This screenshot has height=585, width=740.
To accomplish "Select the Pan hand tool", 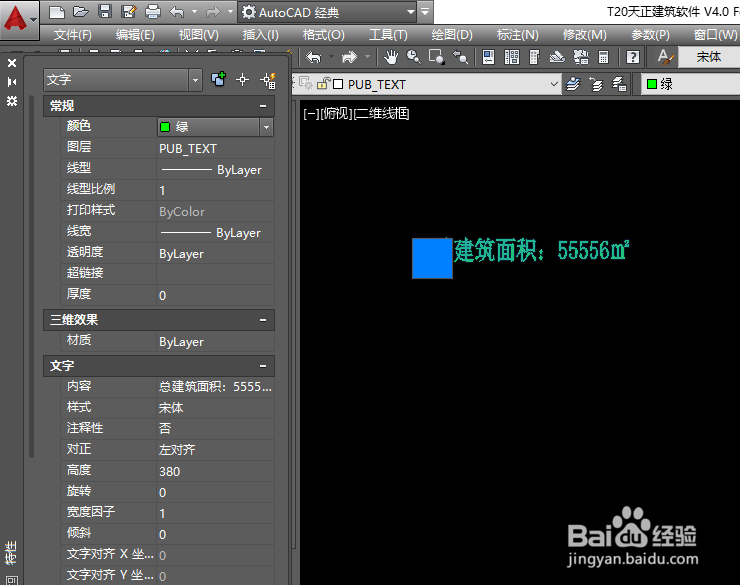I will 390,58.
